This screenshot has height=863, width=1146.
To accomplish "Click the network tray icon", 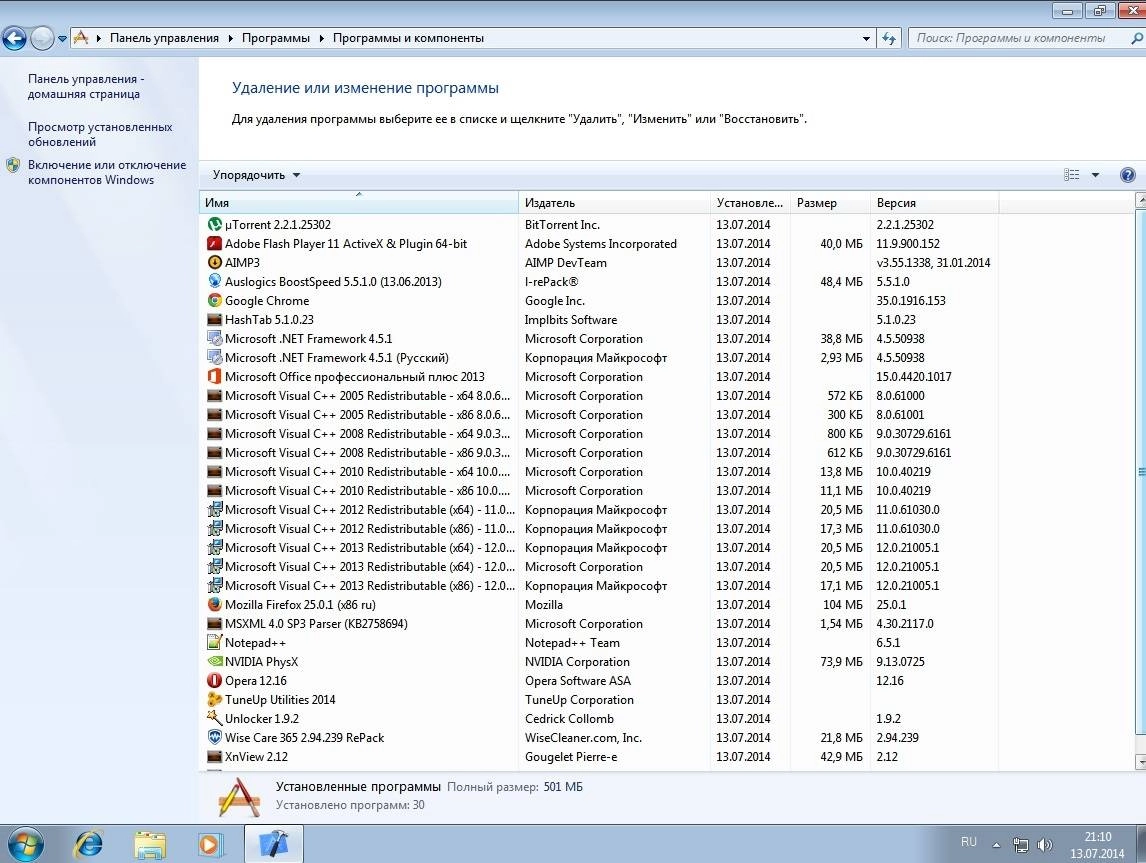I will click(1020, 845).
